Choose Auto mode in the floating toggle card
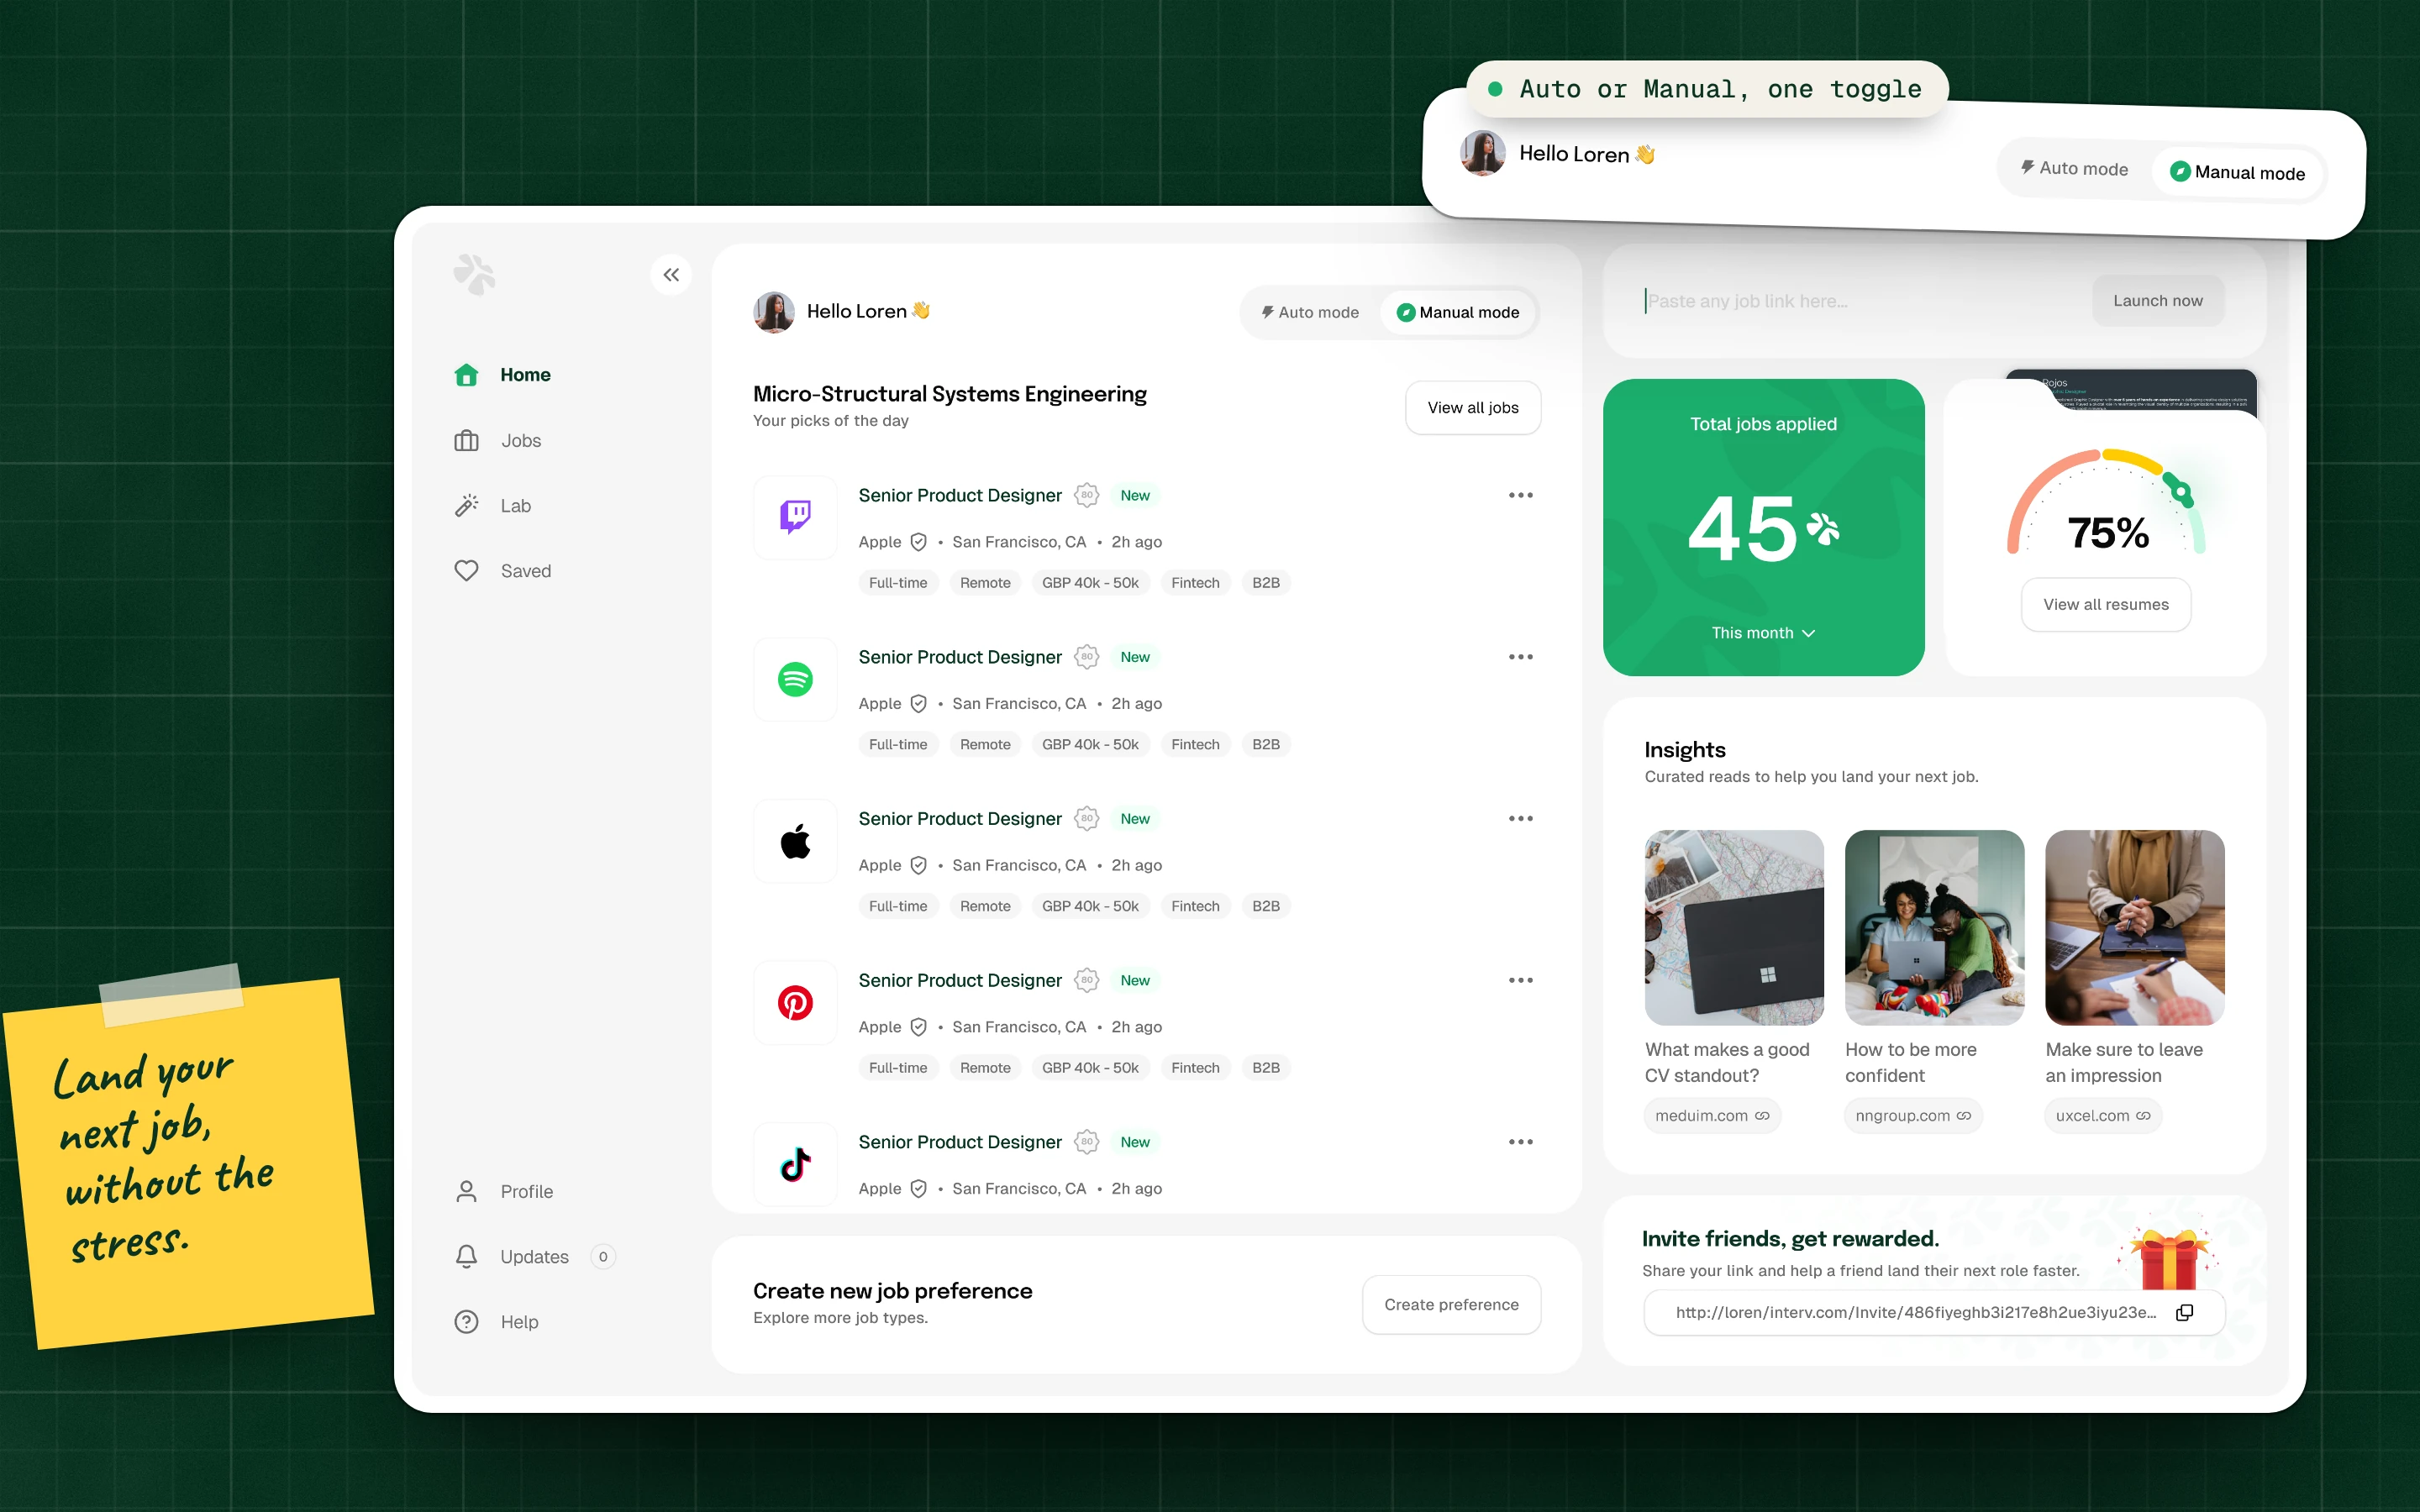This screenshot has height=1512, width=2420. 2074,168
